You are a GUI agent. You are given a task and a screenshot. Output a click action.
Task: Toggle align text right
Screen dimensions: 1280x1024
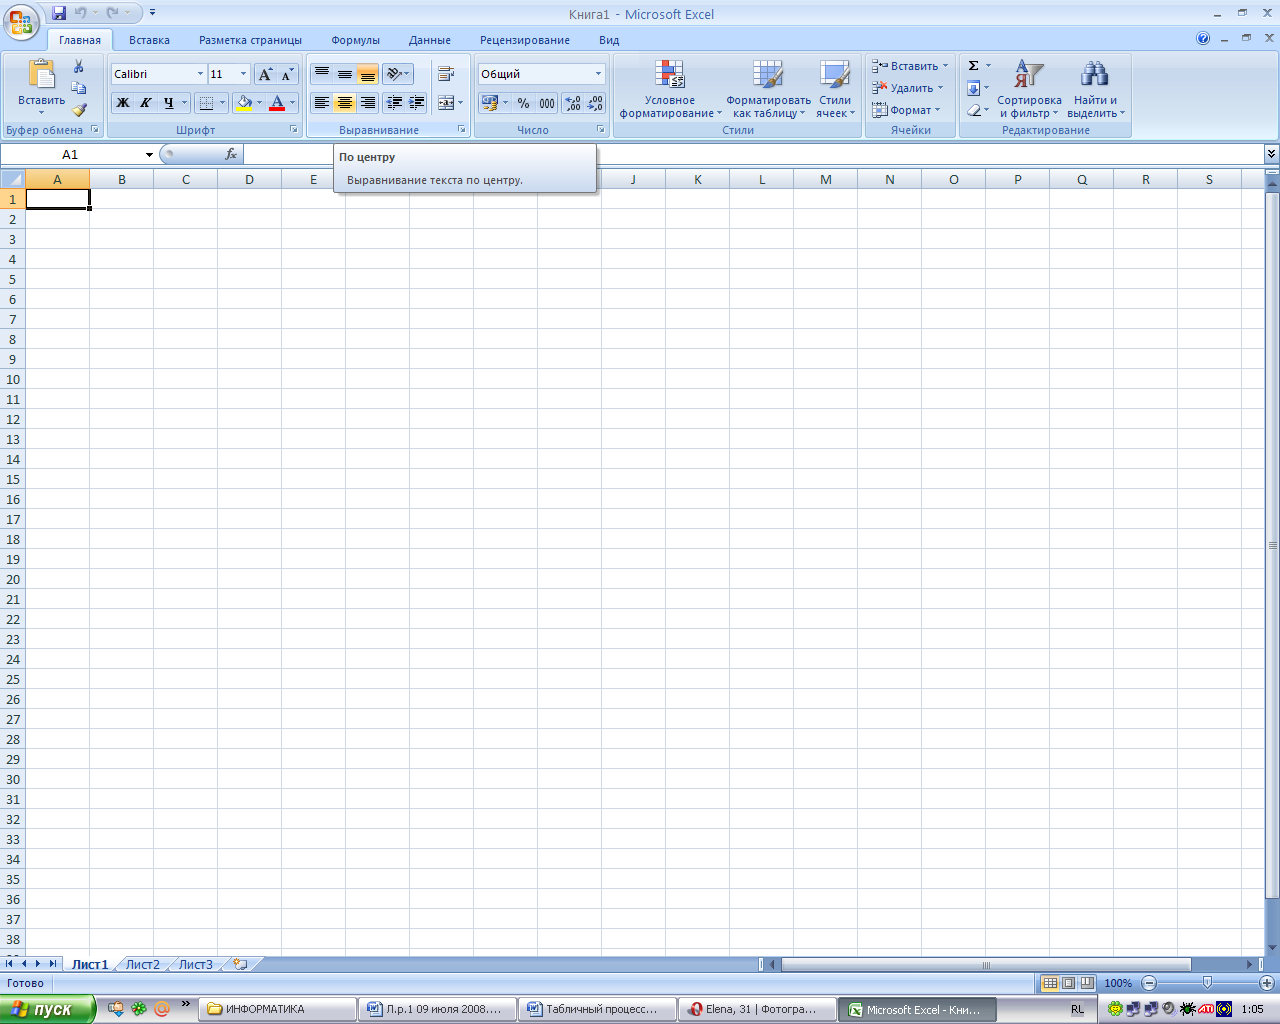367,102
